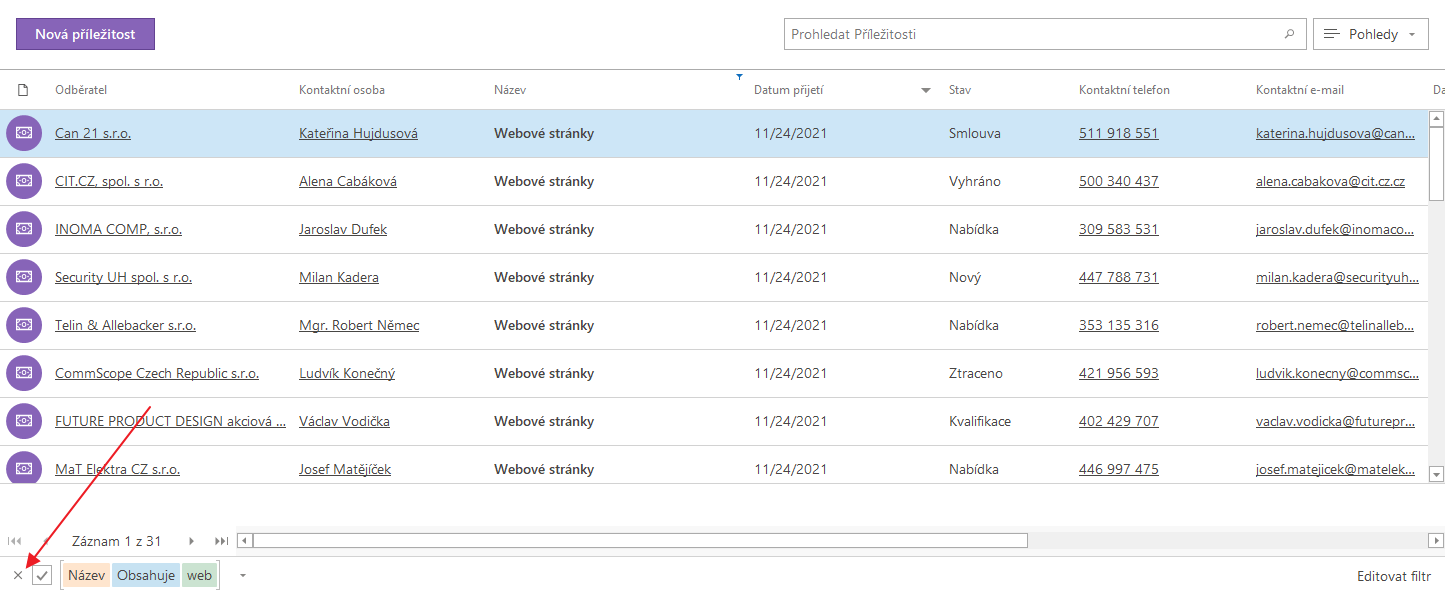Create a new opportunity with Nová příležitost
1445x594 pixels.
click(85, 34)
